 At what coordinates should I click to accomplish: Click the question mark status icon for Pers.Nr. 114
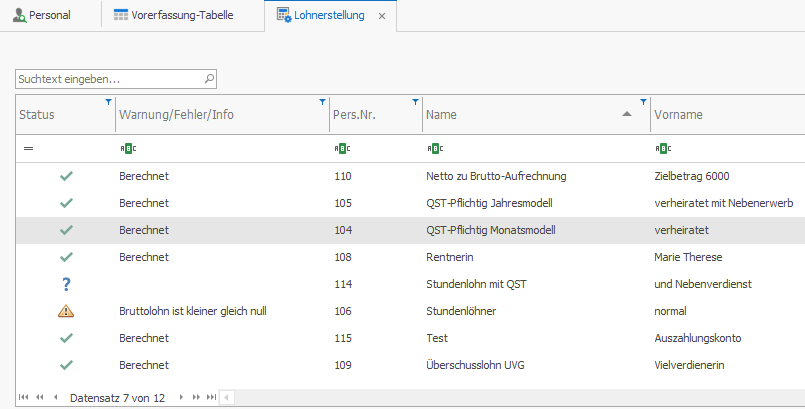pos(67,284)
